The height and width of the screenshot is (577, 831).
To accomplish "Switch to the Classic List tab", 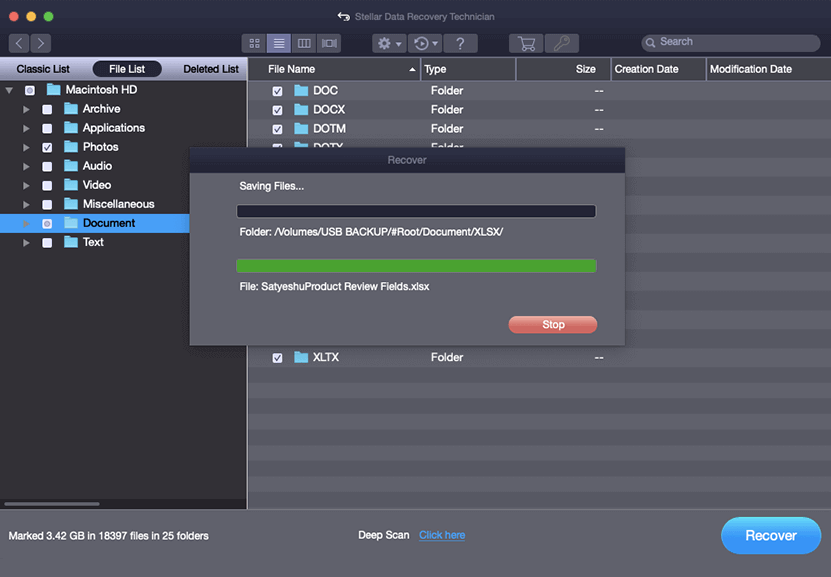I will coord(43,69).
